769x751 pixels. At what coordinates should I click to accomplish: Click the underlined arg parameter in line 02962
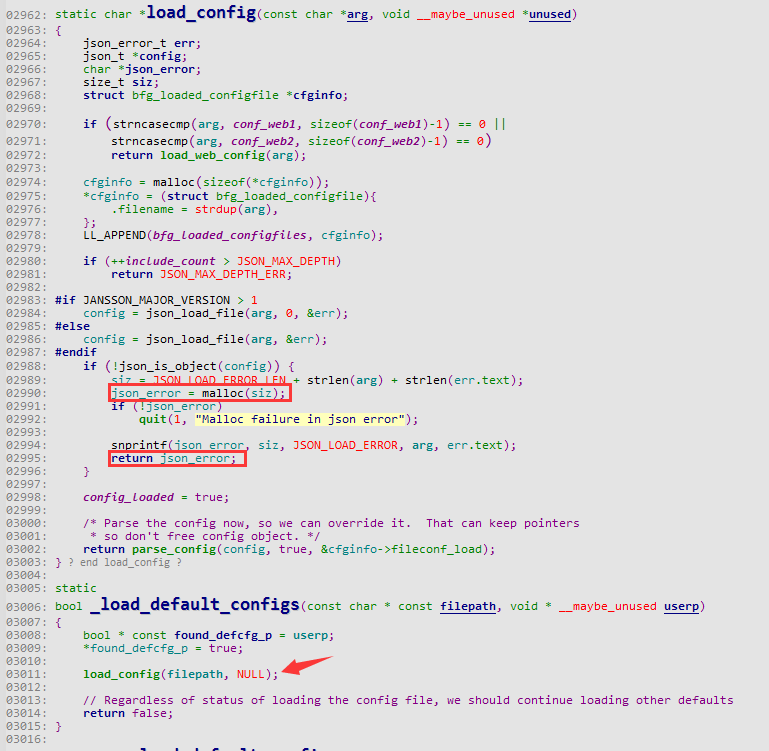[x=357, y=15]
